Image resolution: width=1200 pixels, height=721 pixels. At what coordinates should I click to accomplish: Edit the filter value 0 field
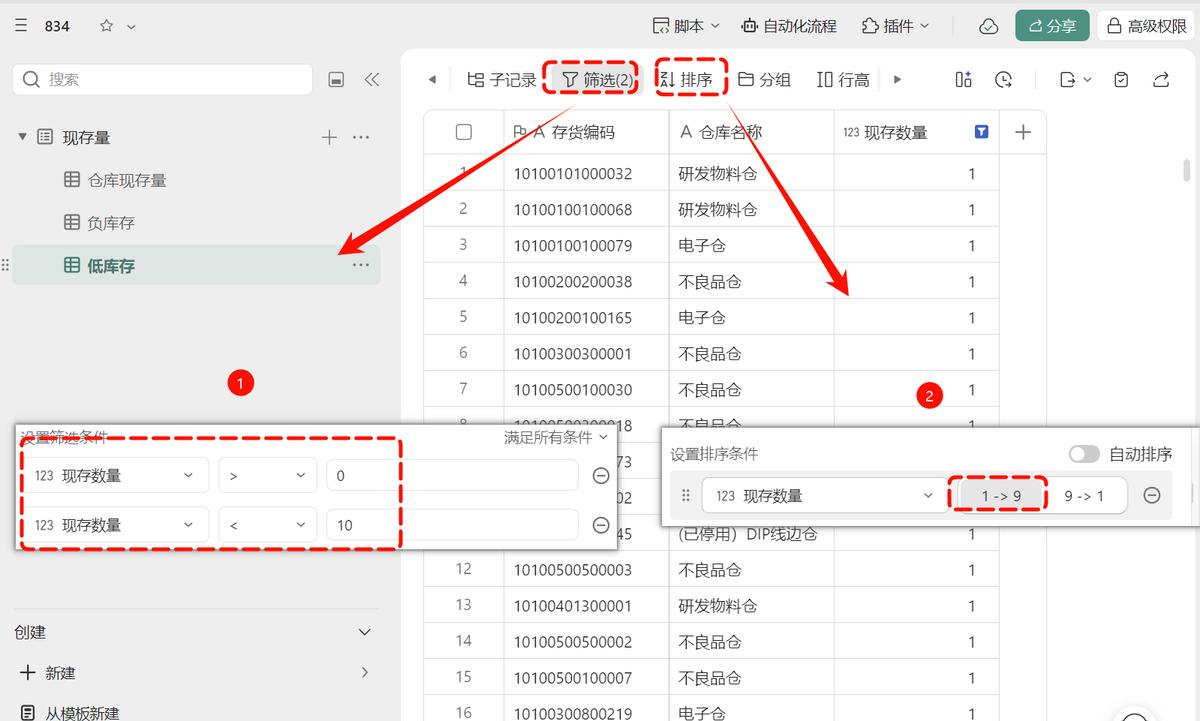click(x=452, y=476)
